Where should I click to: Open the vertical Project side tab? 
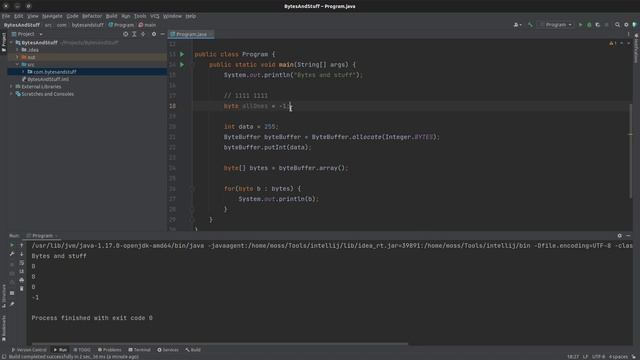pyautogui.click(x=4, y=42)
